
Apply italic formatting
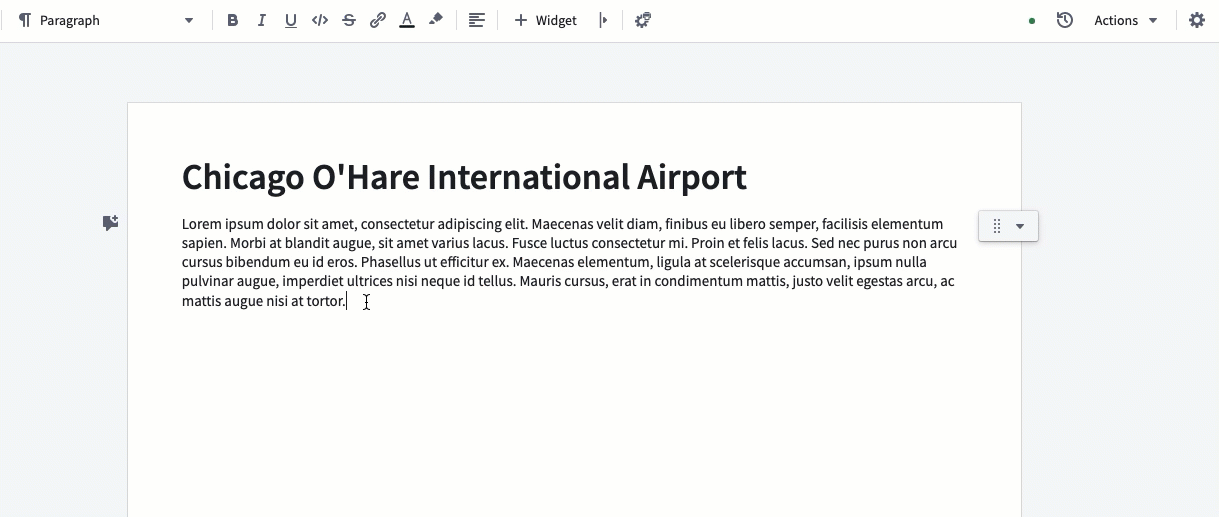pos(262,20)
